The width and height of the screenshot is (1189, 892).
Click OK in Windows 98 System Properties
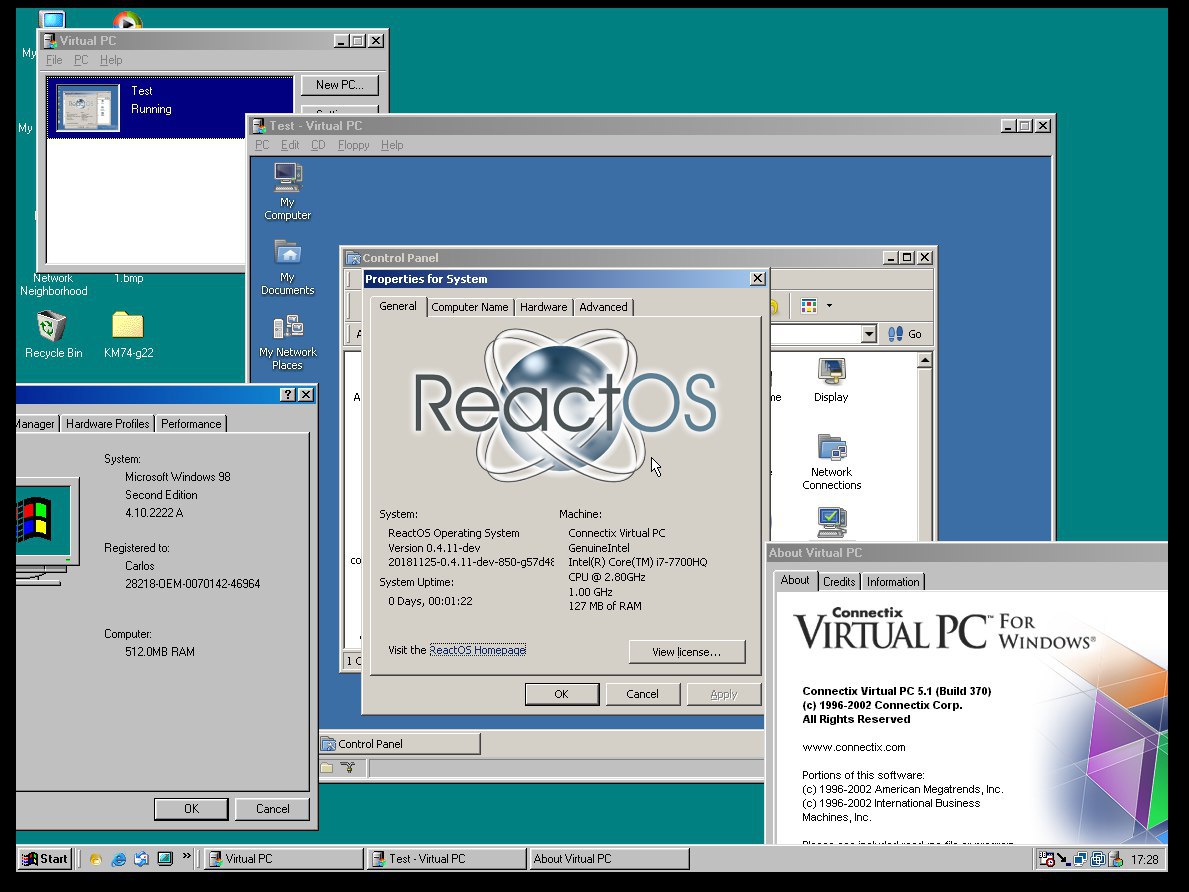coord(191,809)
